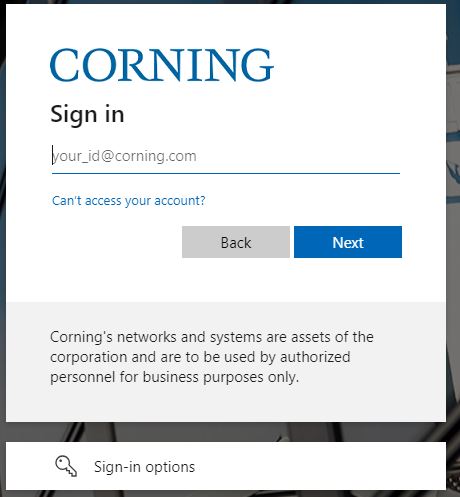Click the key icon beside Sign-in options

pos(66,466)
